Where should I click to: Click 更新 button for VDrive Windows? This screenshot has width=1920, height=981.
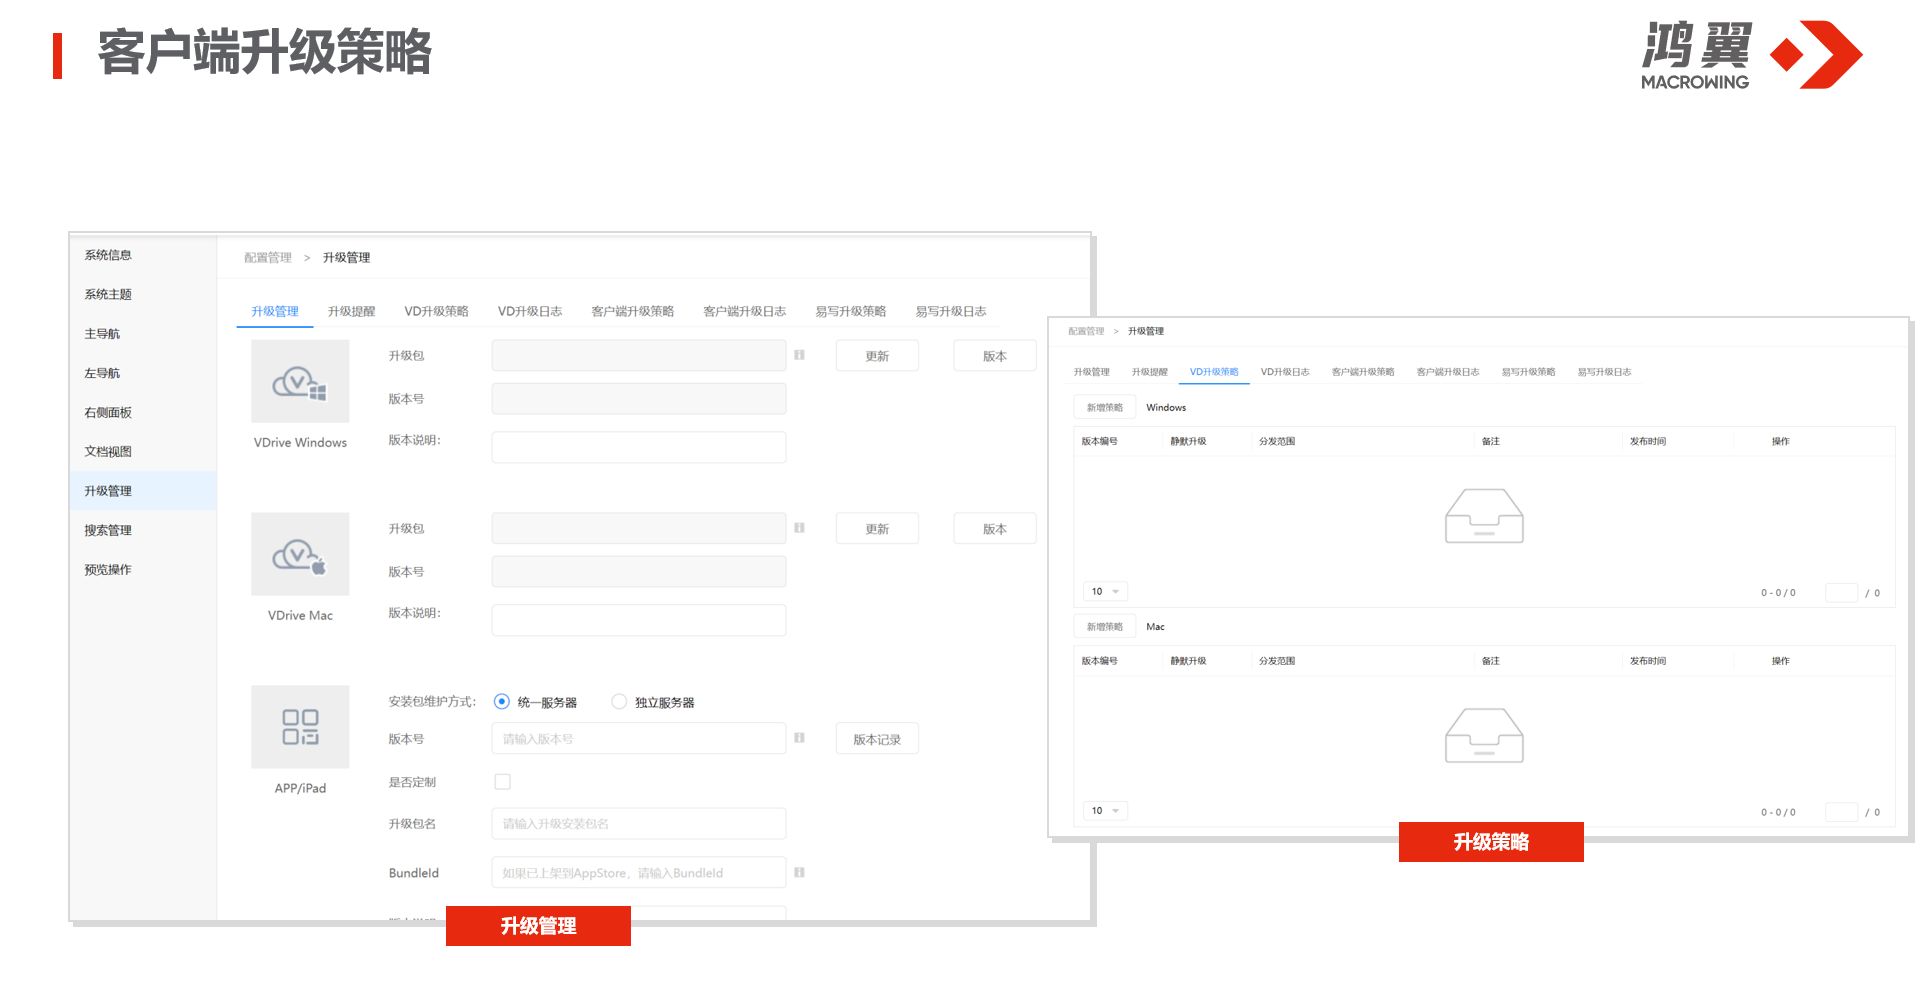(x=876, y=356)
